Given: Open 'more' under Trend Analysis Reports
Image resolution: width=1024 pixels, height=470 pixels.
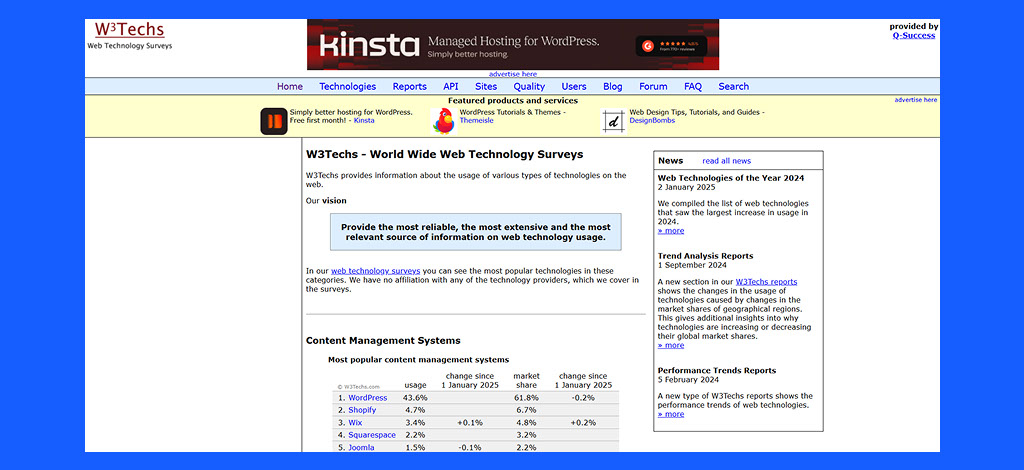Looking at the screenshot, I should pos(671,345).
